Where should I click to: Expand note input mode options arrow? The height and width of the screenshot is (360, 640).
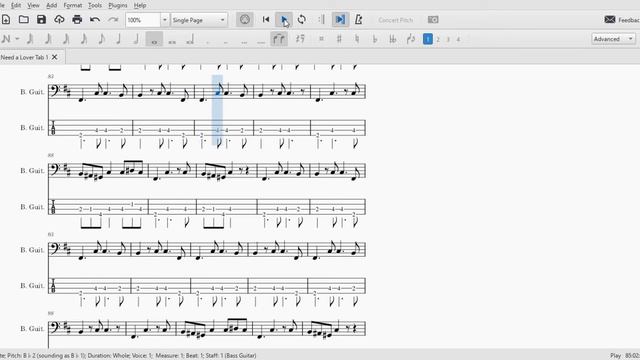(x=17, y=39)
